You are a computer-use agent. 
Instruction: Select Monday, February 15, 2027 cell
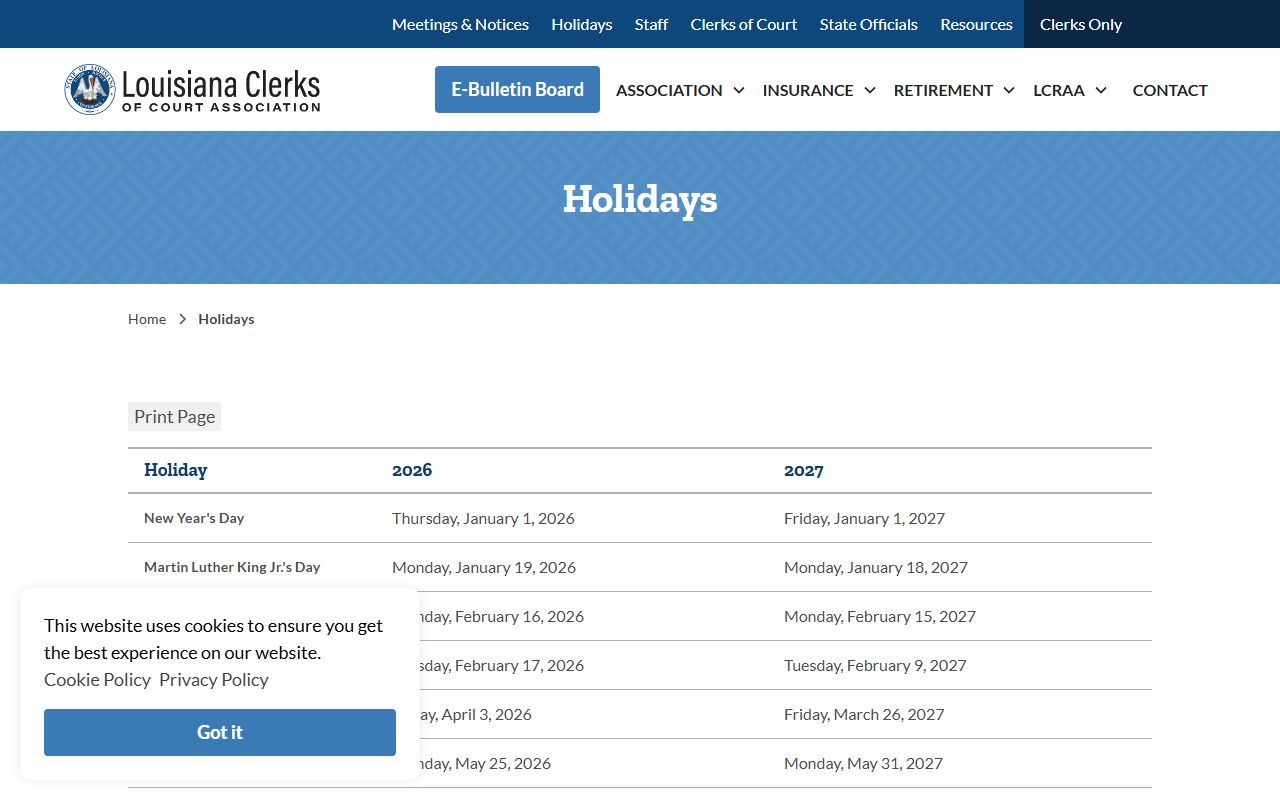[880, 616]
